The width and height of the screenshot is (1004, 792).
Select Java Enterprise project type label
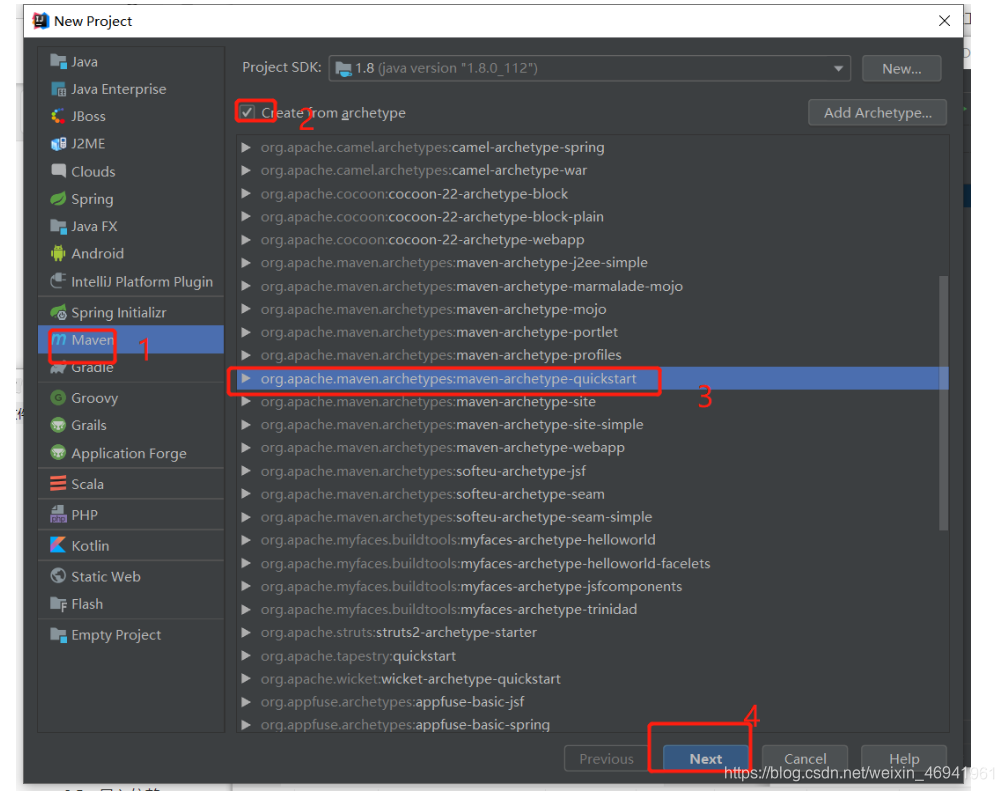click(x=118, y=89)
